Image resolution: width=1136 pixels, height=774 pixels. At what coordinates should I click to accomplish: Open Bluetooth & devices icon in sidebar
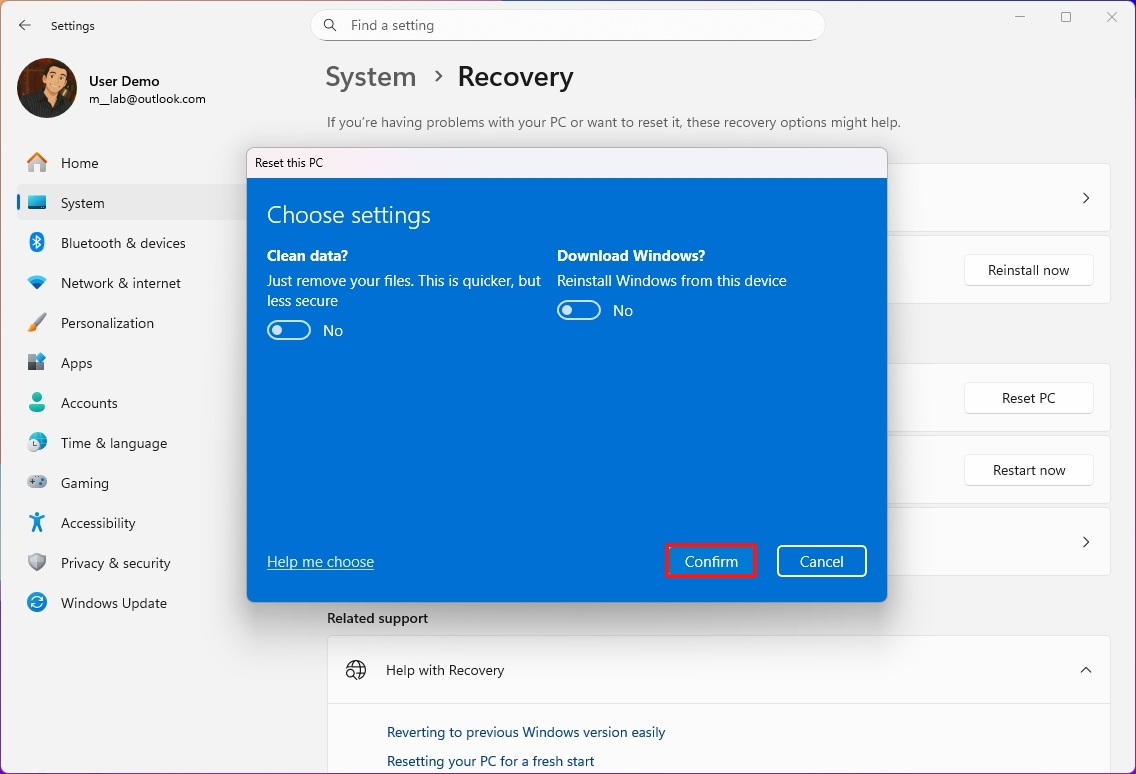click(37, 243)
